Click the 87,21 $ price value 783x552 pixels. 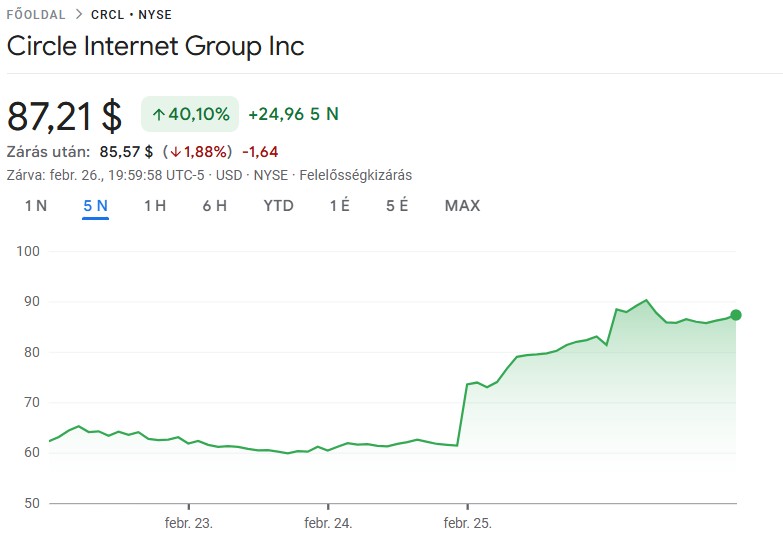click(x=65, y=116)
